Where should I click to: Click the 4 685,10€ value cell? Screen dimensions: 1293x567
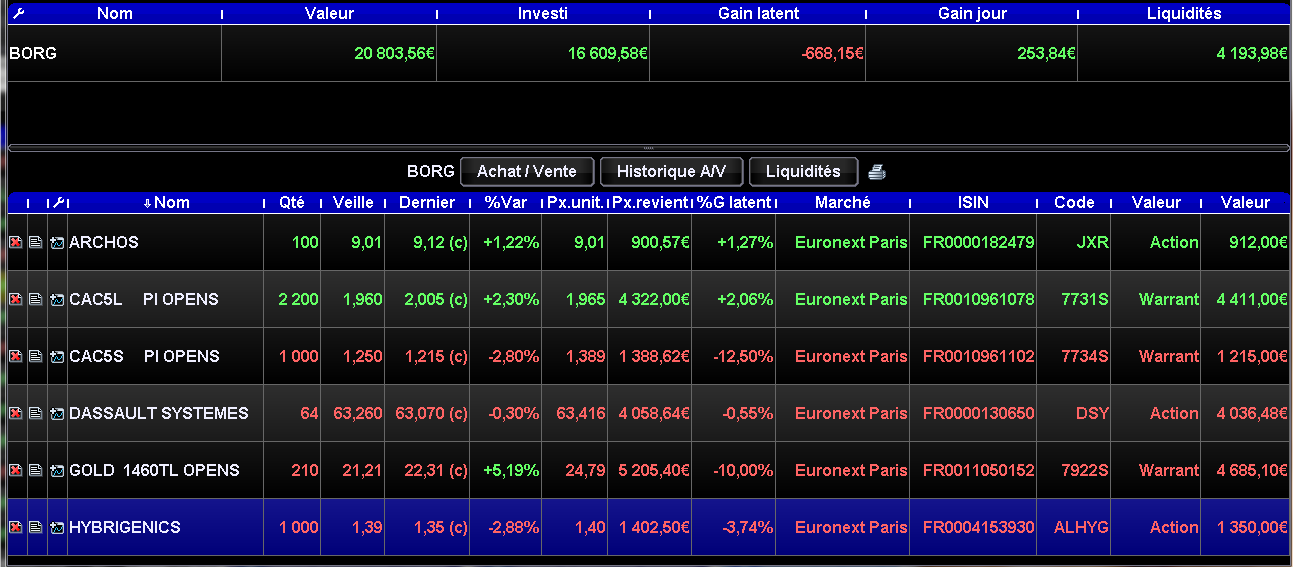coord(1246,471)
